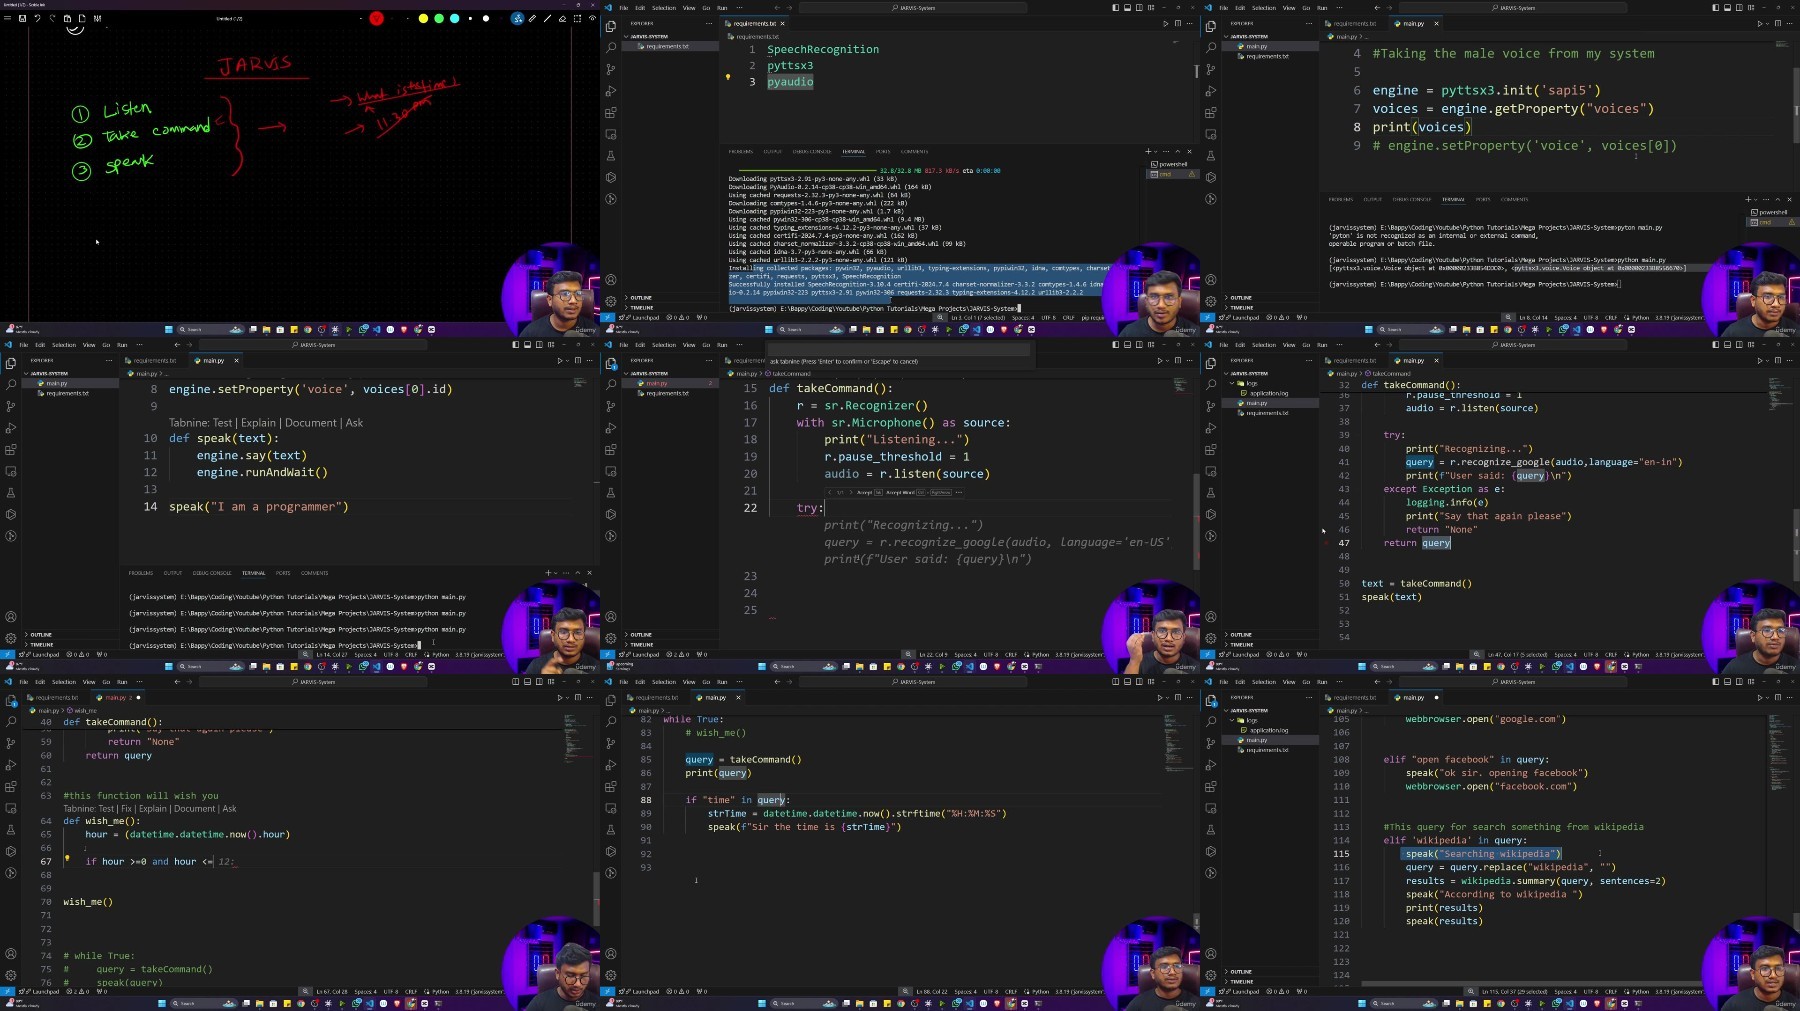Image resolution: width=1800 pixels, height=1011 pixels.
Task: Open Run and Debug in the speak("I am a programmer") window
Action: point(11,428)
